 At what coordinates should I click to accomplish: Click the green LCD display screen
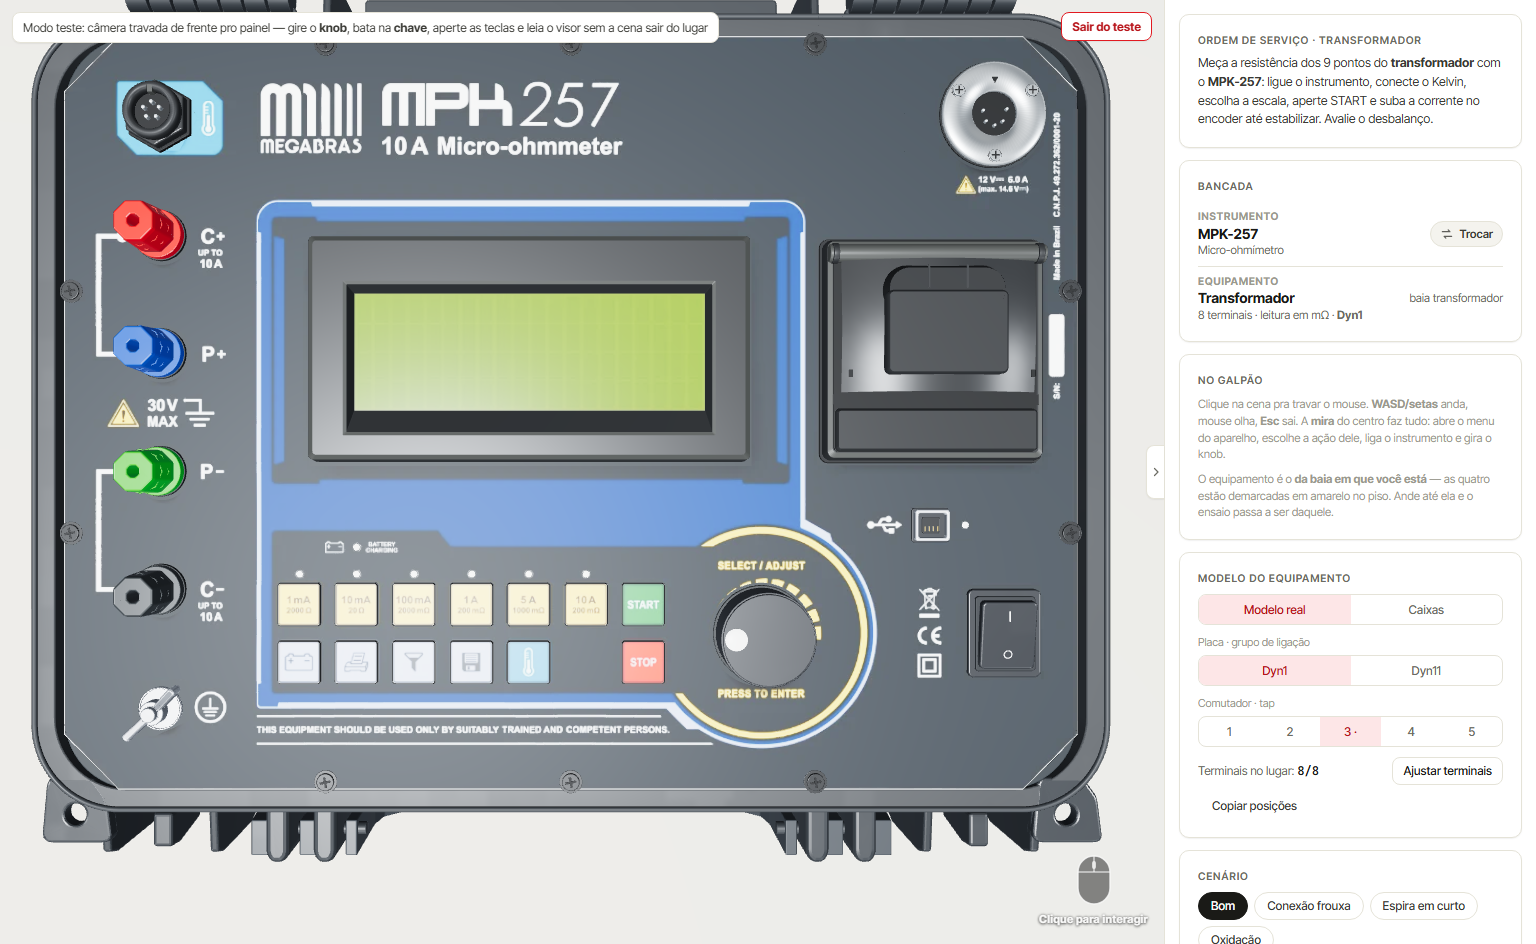tap(530, 351)
